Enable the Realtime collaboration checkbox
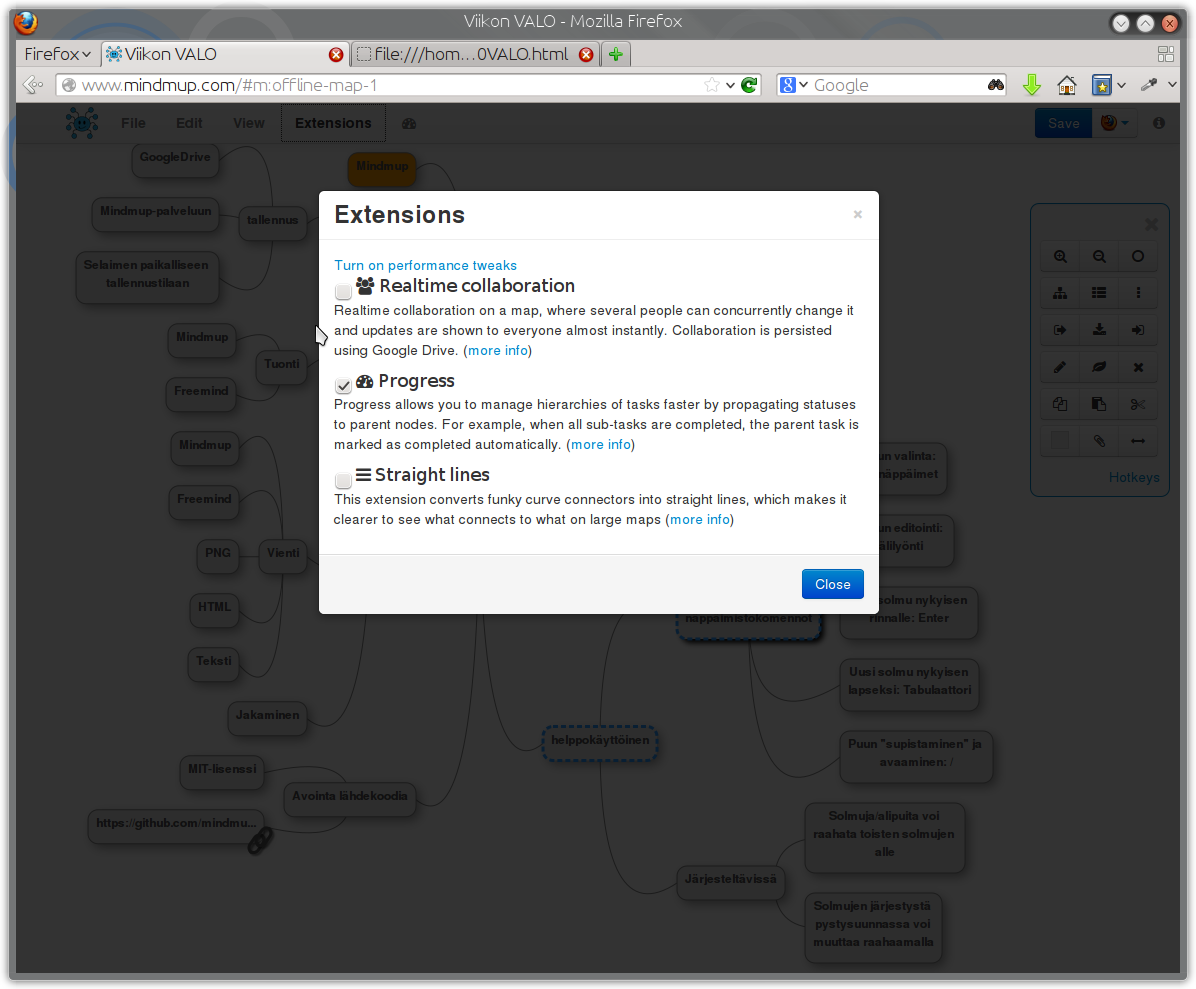The image size is (1196, 989). point(343,291)
